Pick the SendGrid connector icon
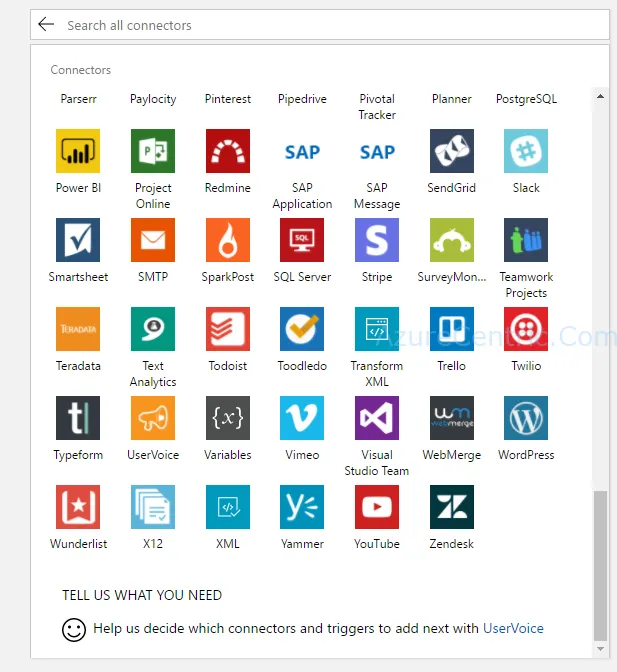The image size is (617, 672). coord(452,151)
